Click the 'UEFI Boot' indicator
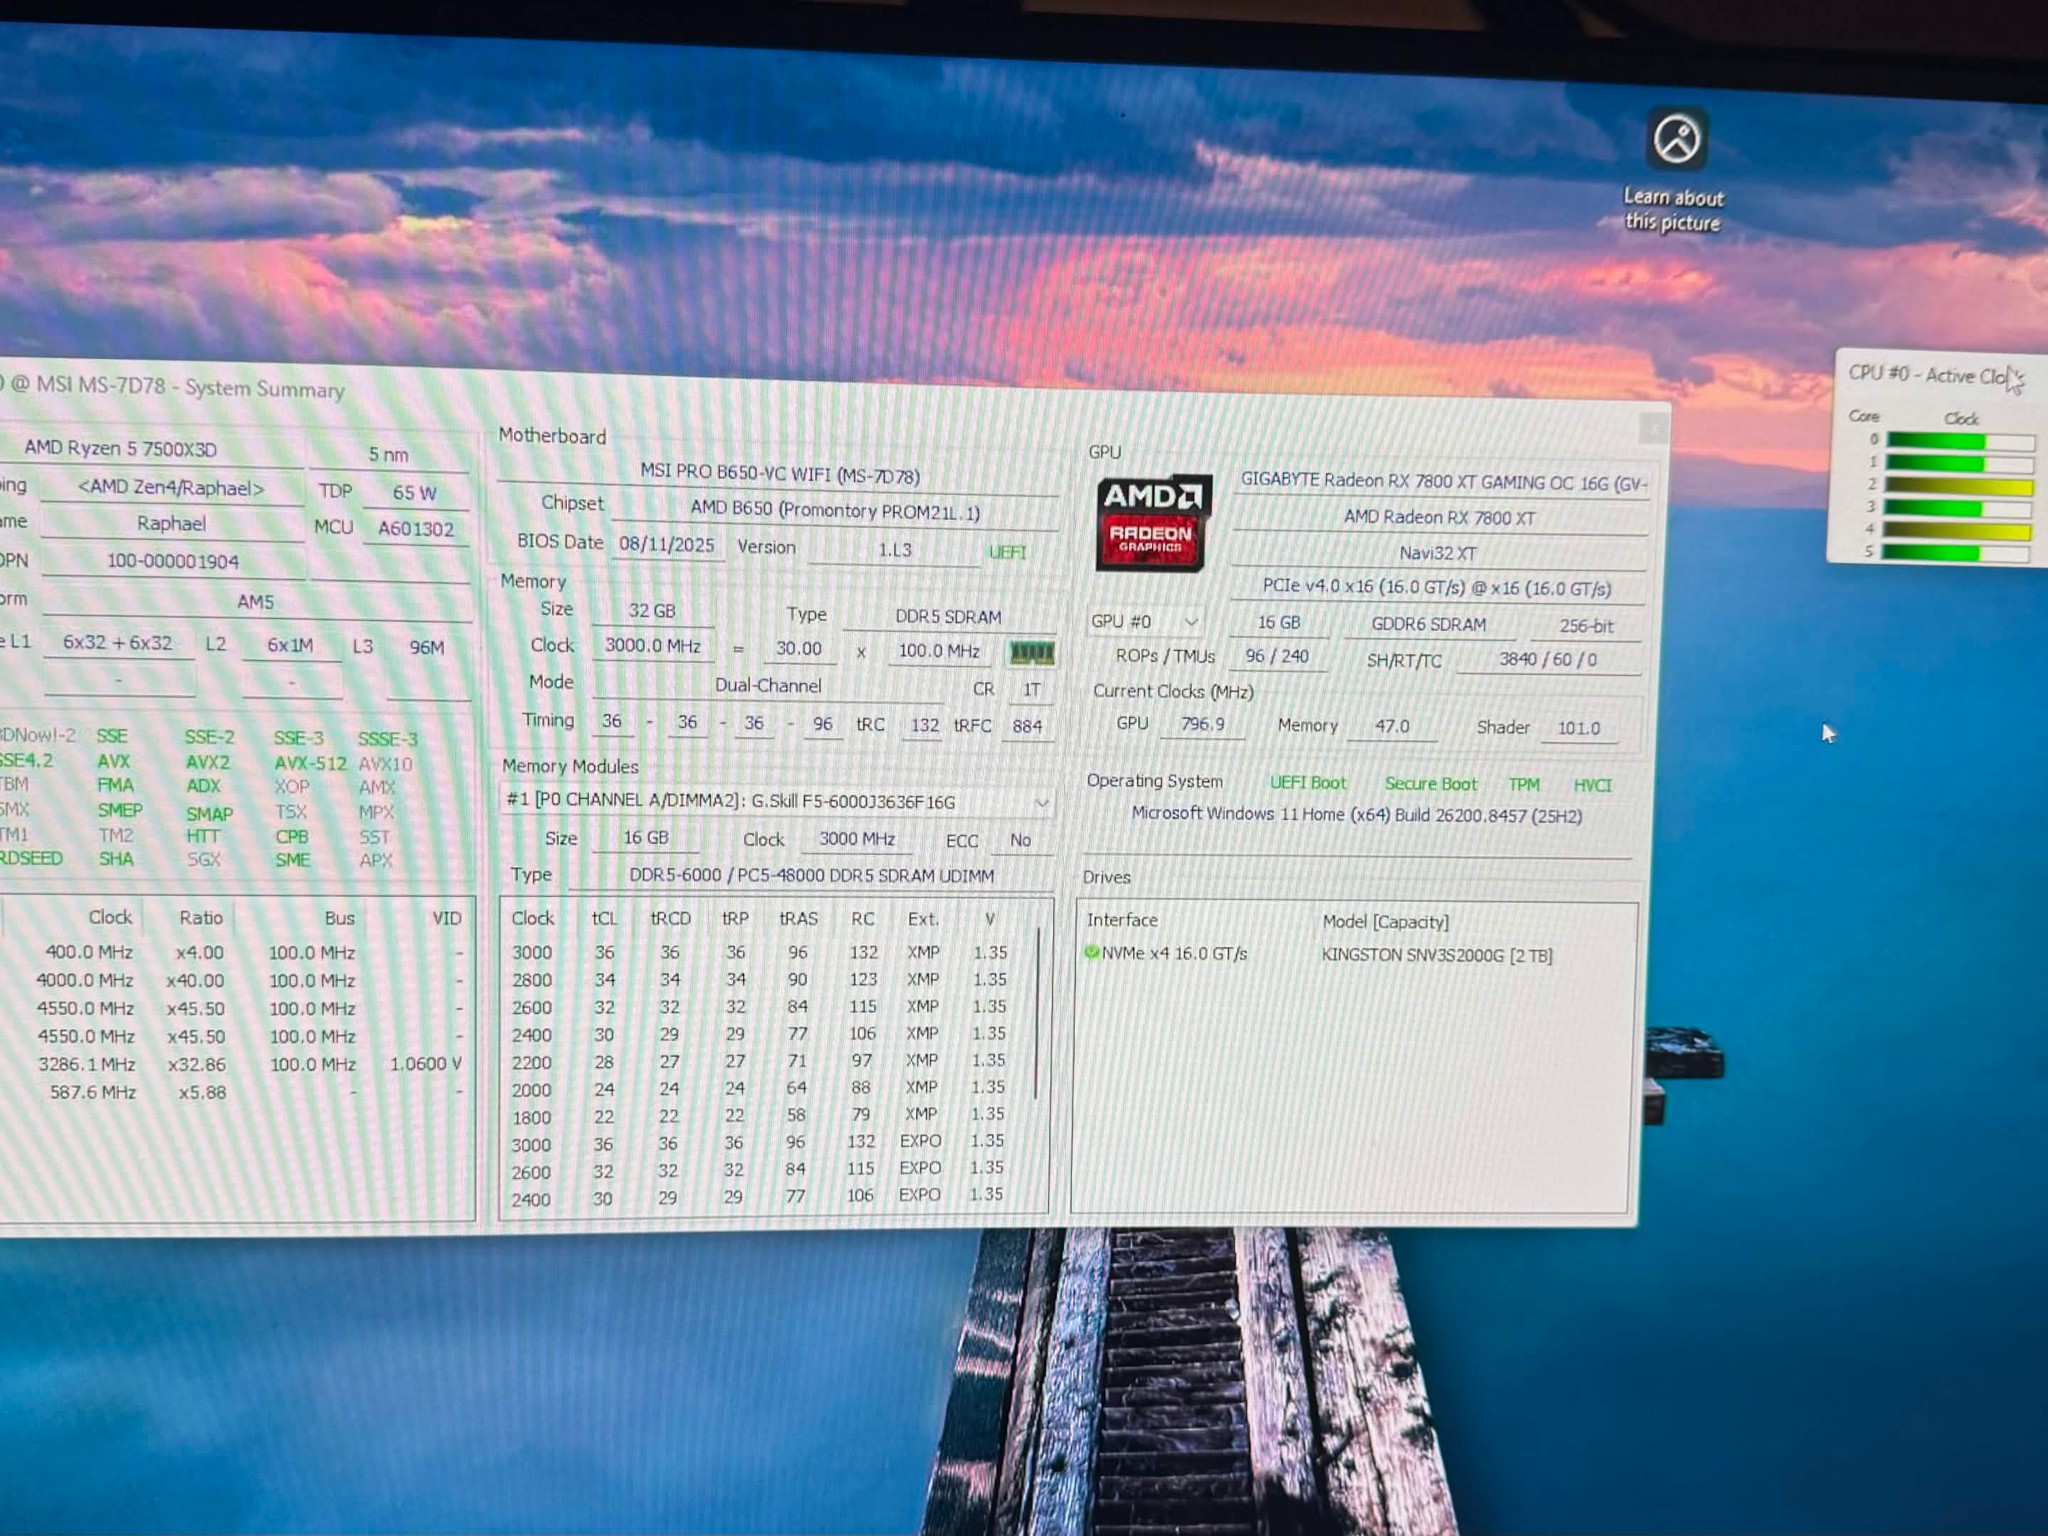This screenshot has width=2048, height=1536. [1307, 783]
